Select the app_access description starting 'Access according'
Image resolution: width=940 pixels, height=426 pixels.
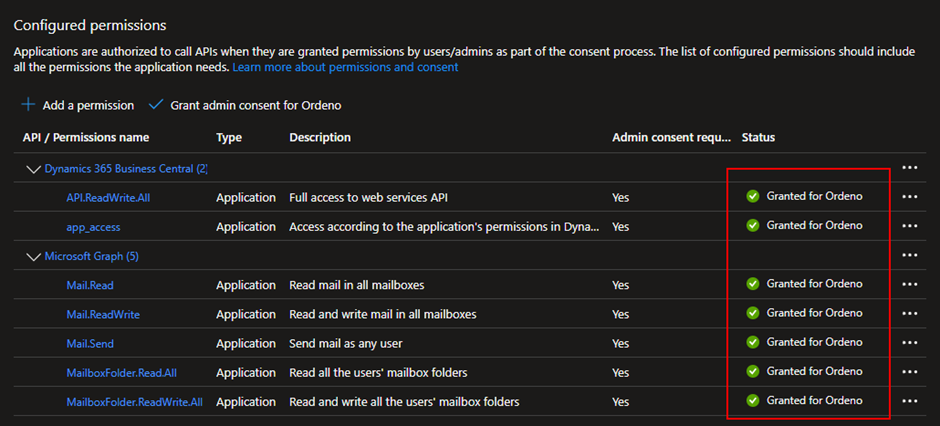444,227
